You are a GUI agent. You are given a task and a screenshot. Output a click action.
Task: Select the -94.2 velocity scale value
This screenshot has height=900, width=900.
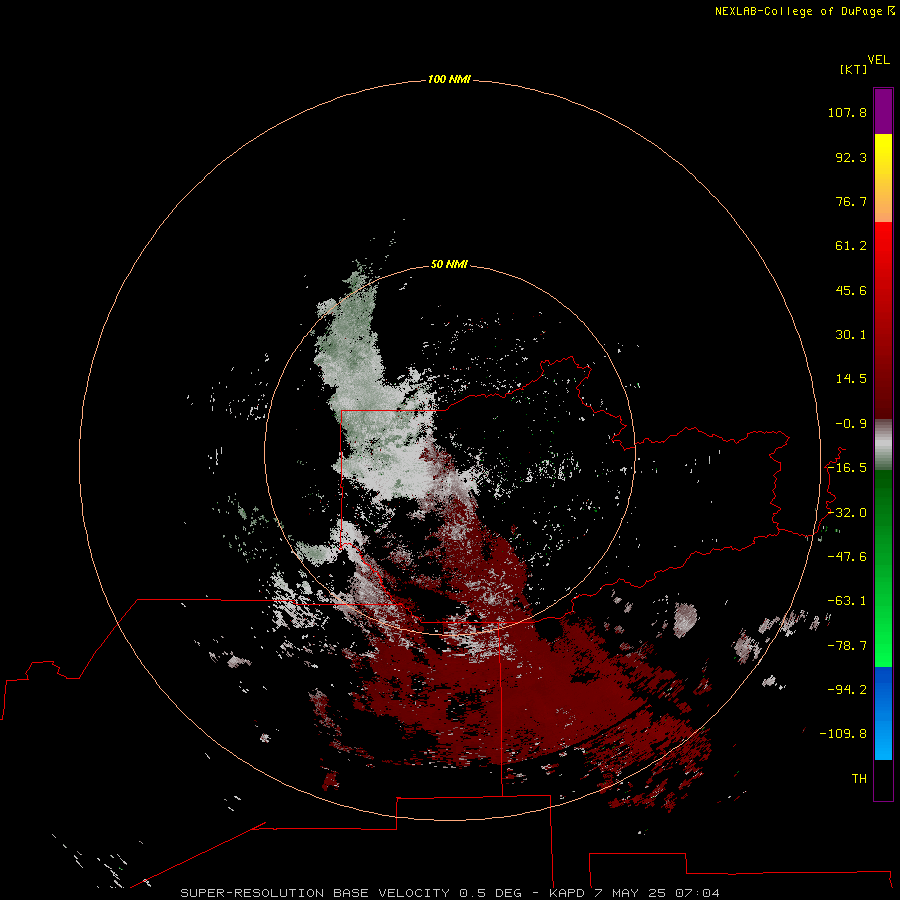click(x=847, y=689)
